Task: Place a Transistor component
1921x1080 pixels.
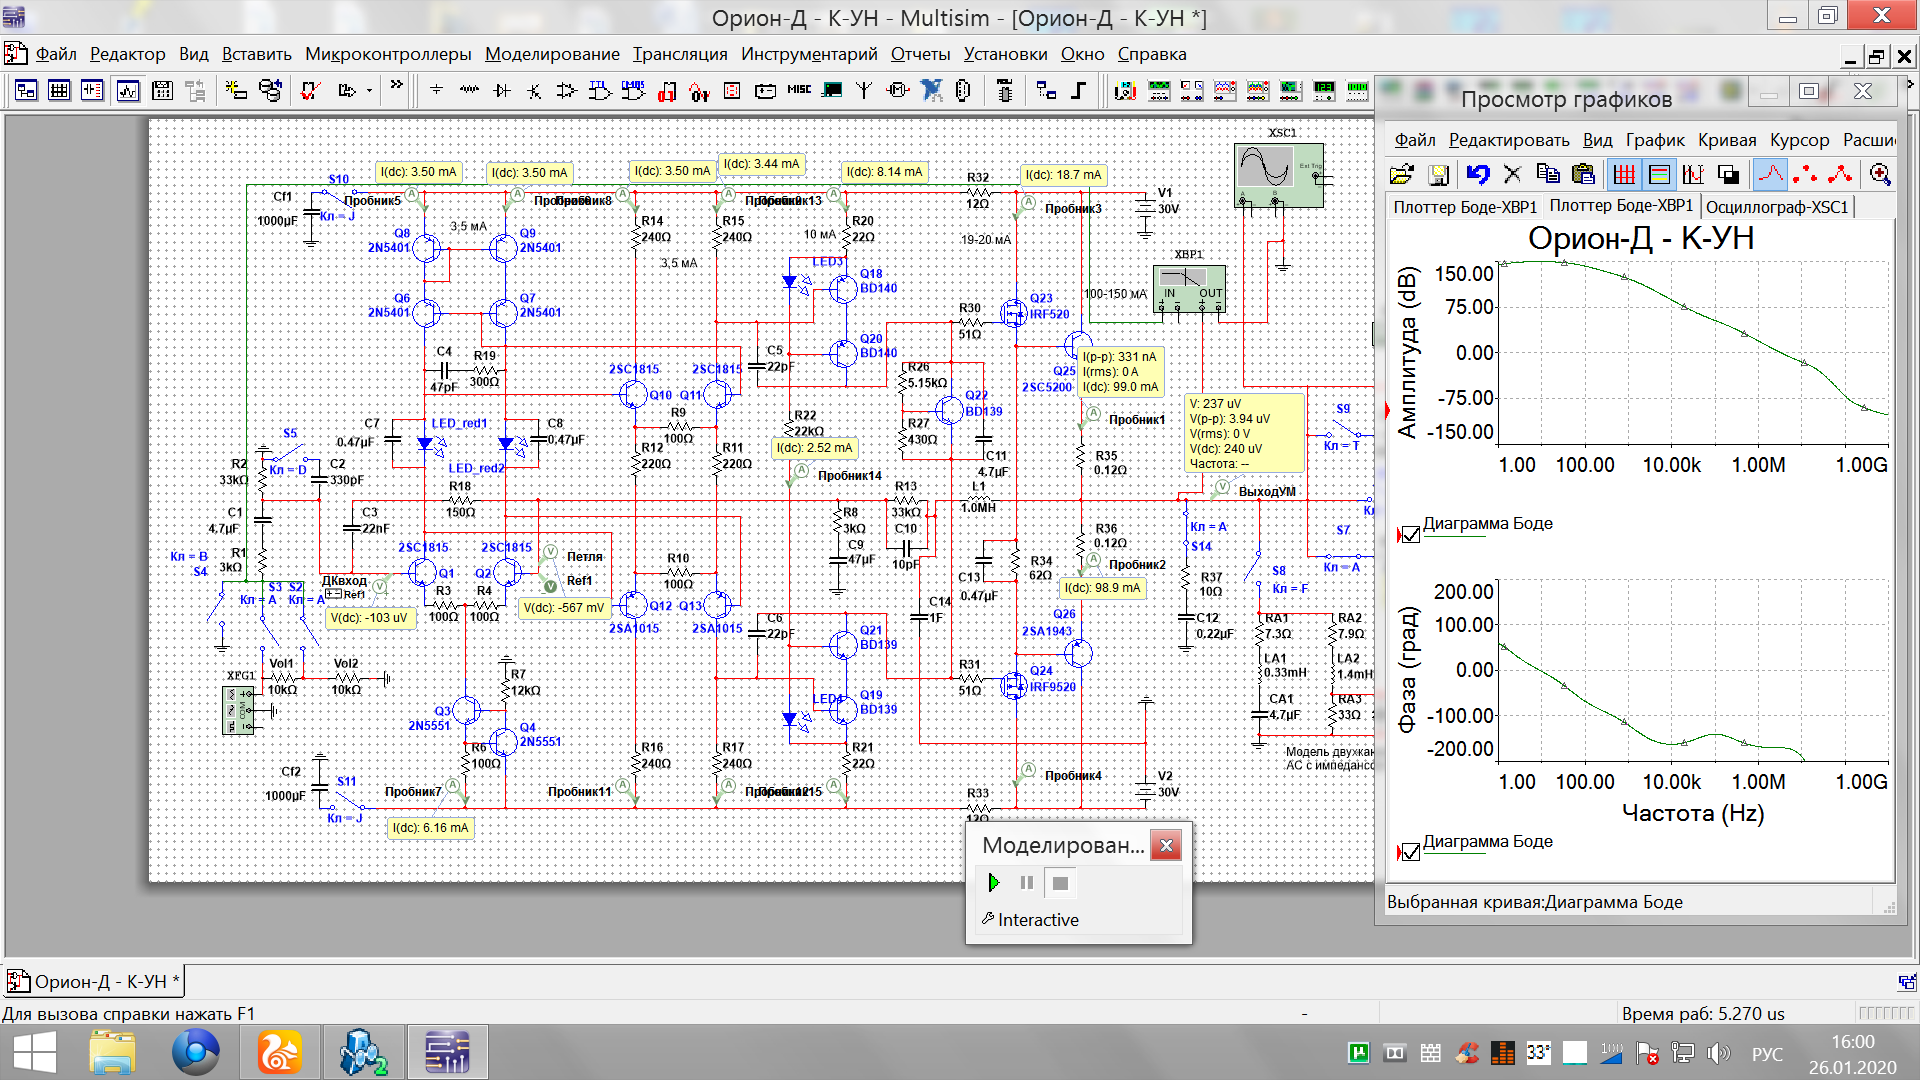Action: click(534, 90)
